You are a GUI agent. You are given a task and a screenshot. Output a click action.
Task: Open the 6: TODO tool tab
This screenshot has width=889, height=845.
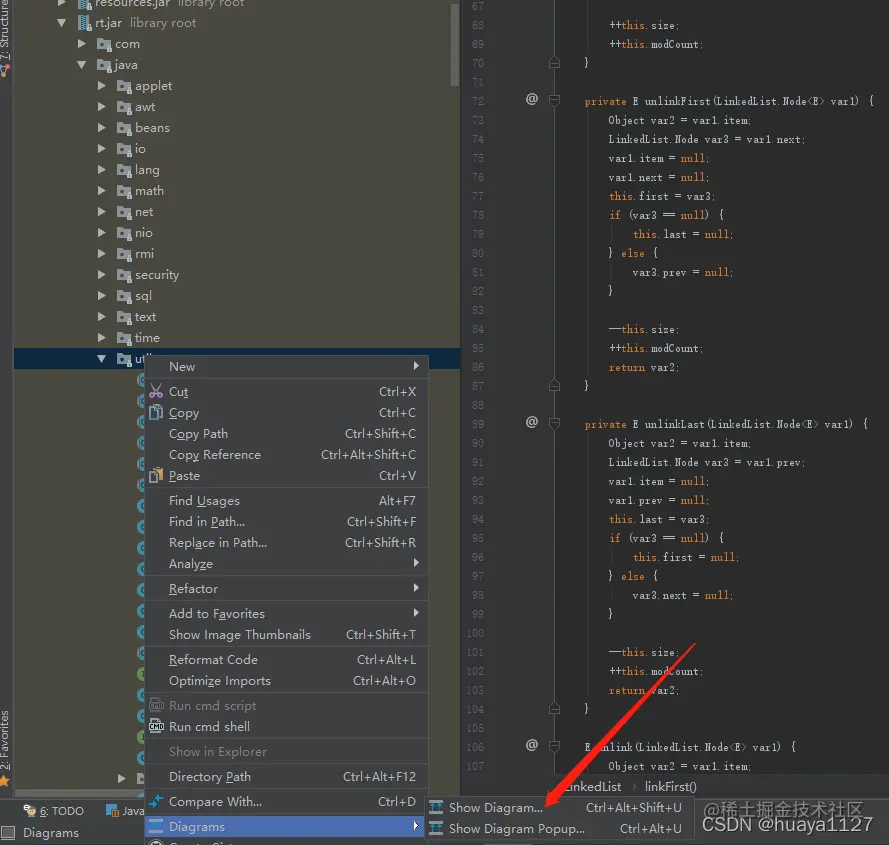(54, 811)
